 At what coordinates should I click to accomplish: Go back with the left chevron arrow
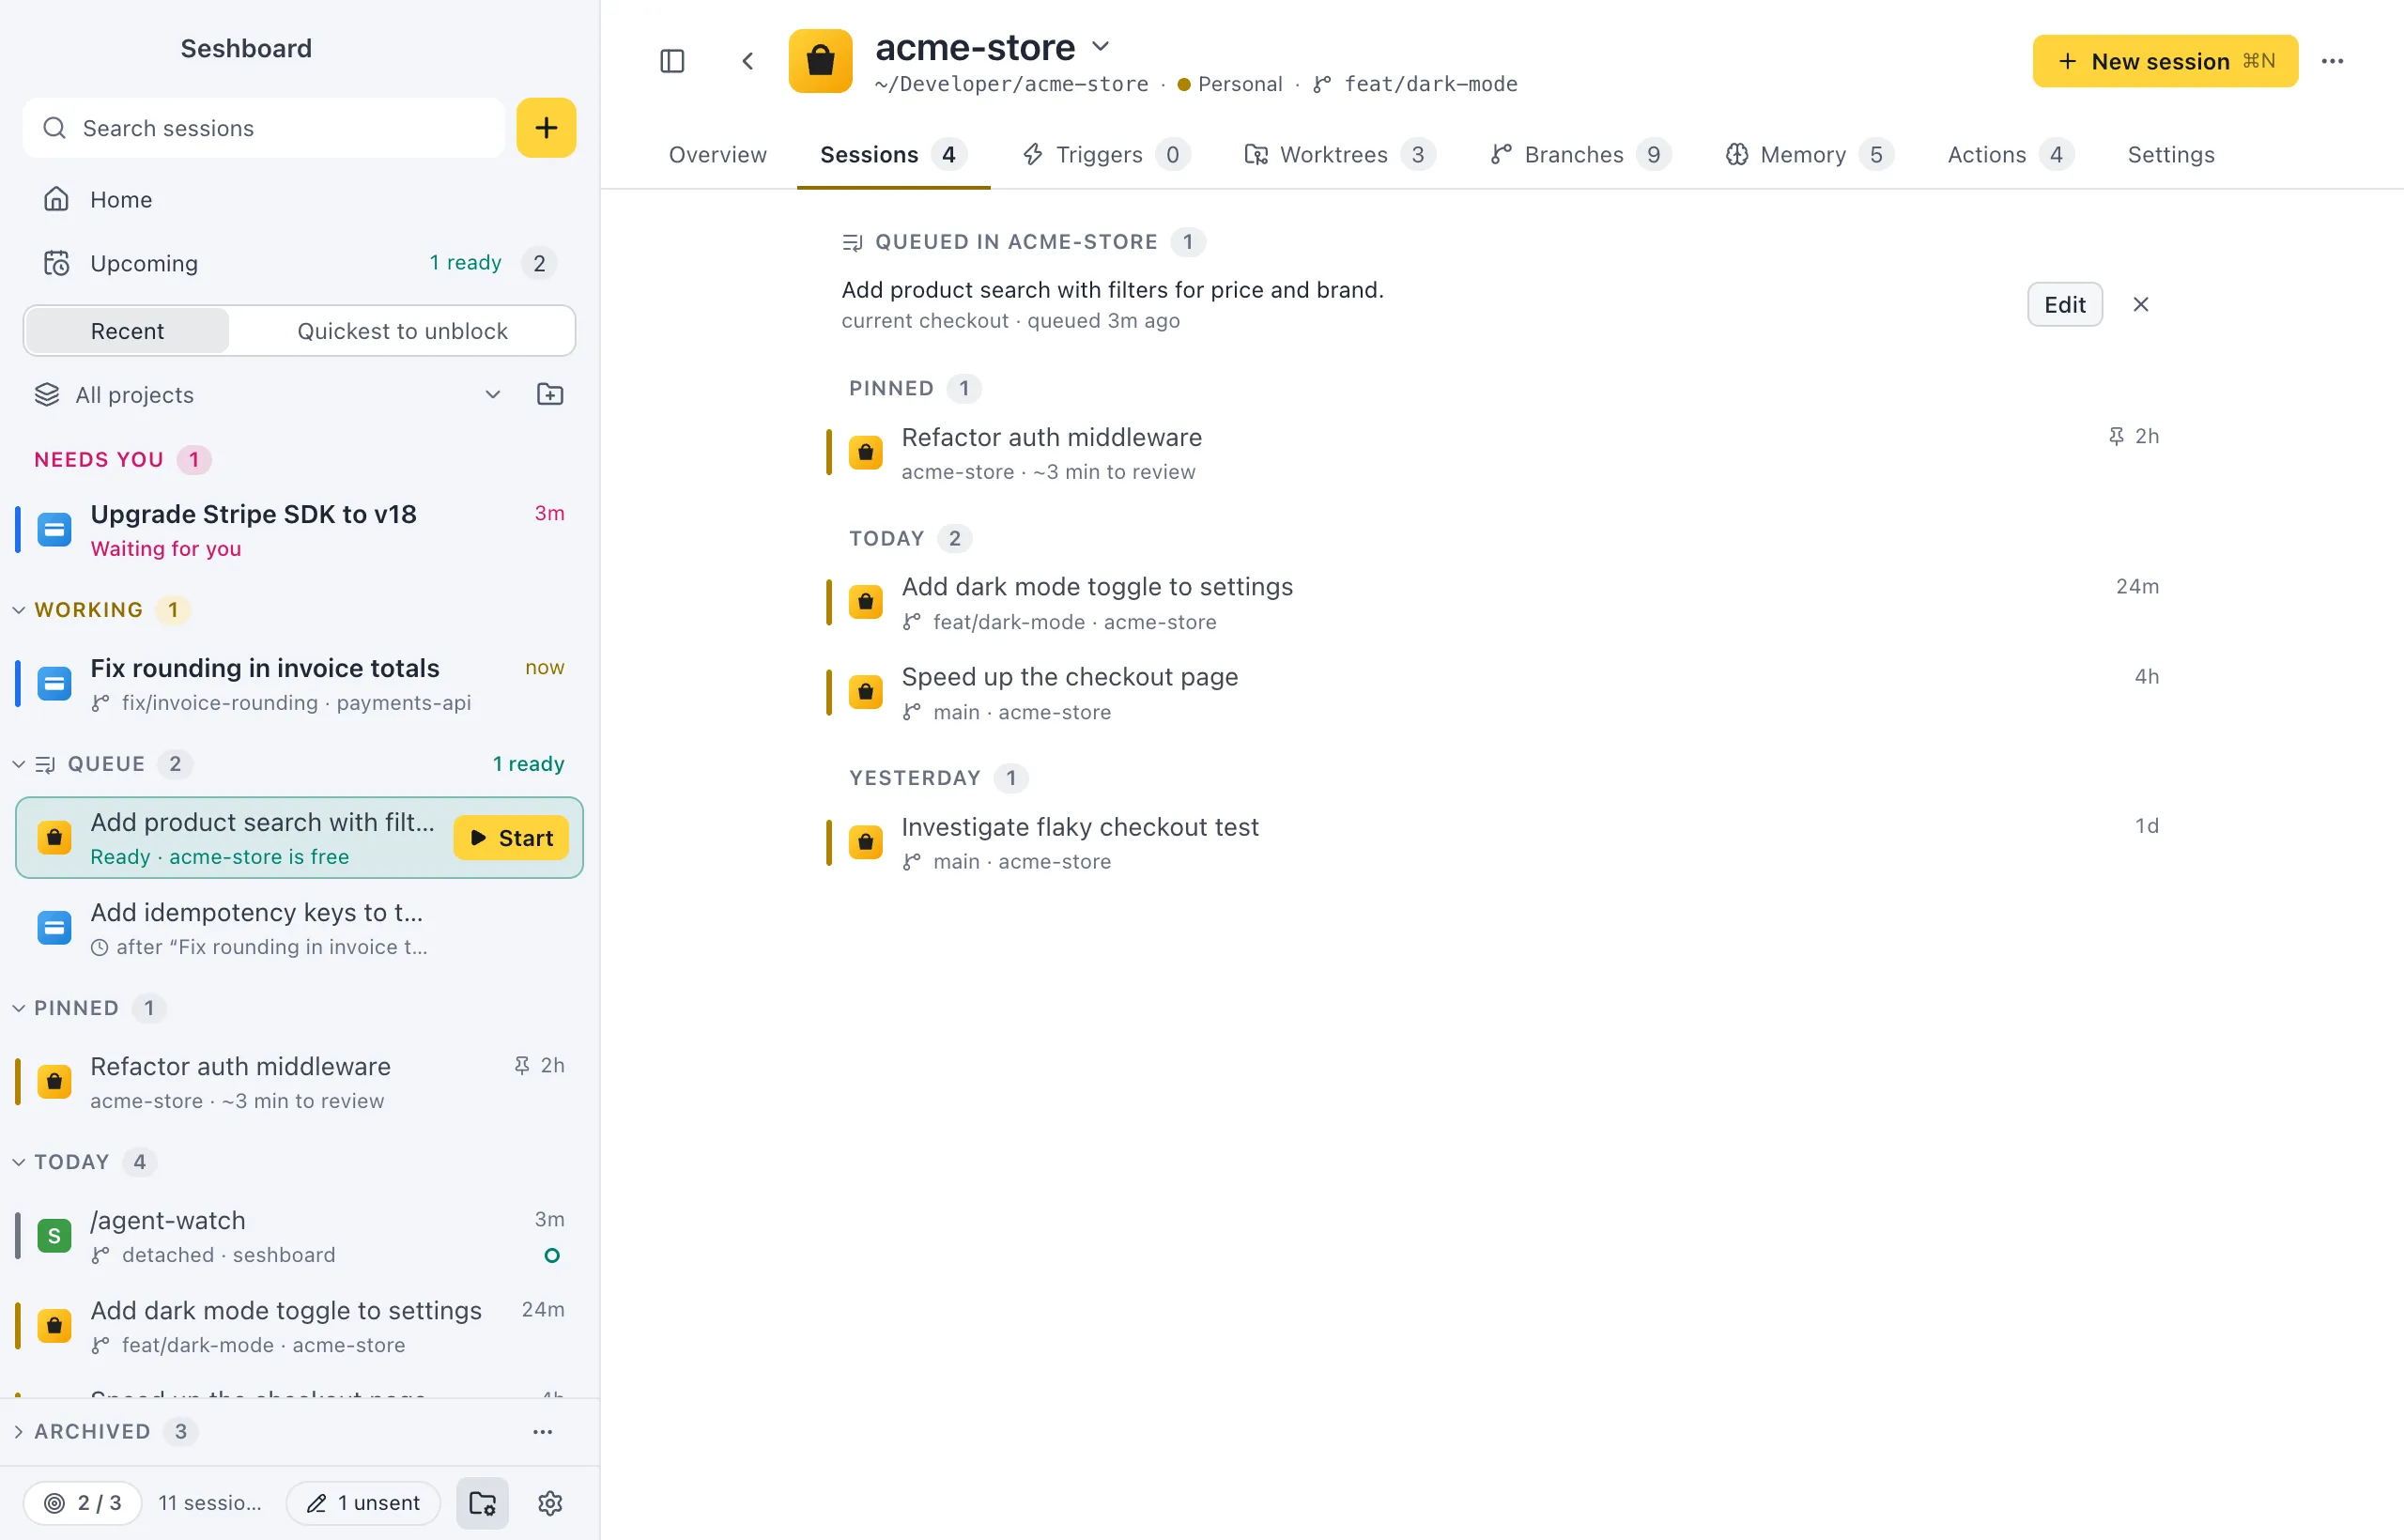click(747, 61)
